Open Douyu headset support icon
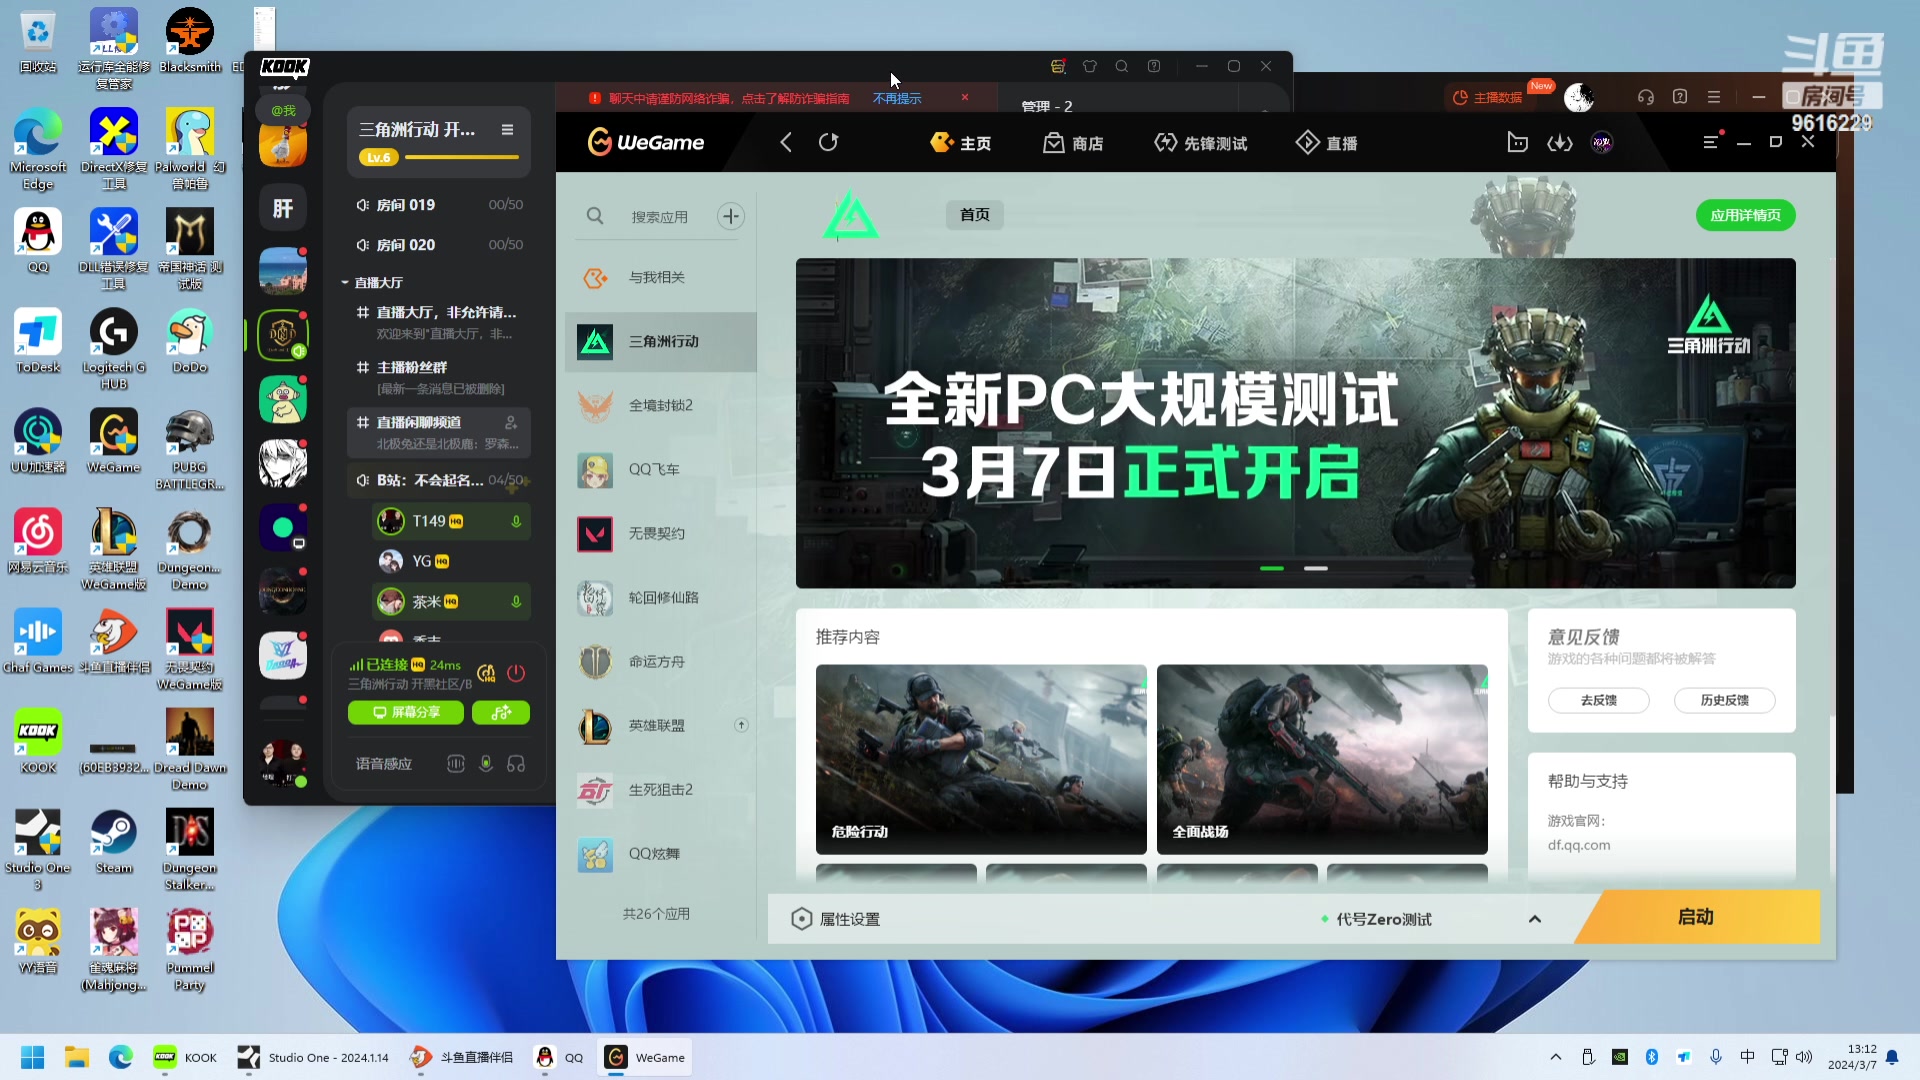Screen dimensions: 1920x1080 point(1646,97)
